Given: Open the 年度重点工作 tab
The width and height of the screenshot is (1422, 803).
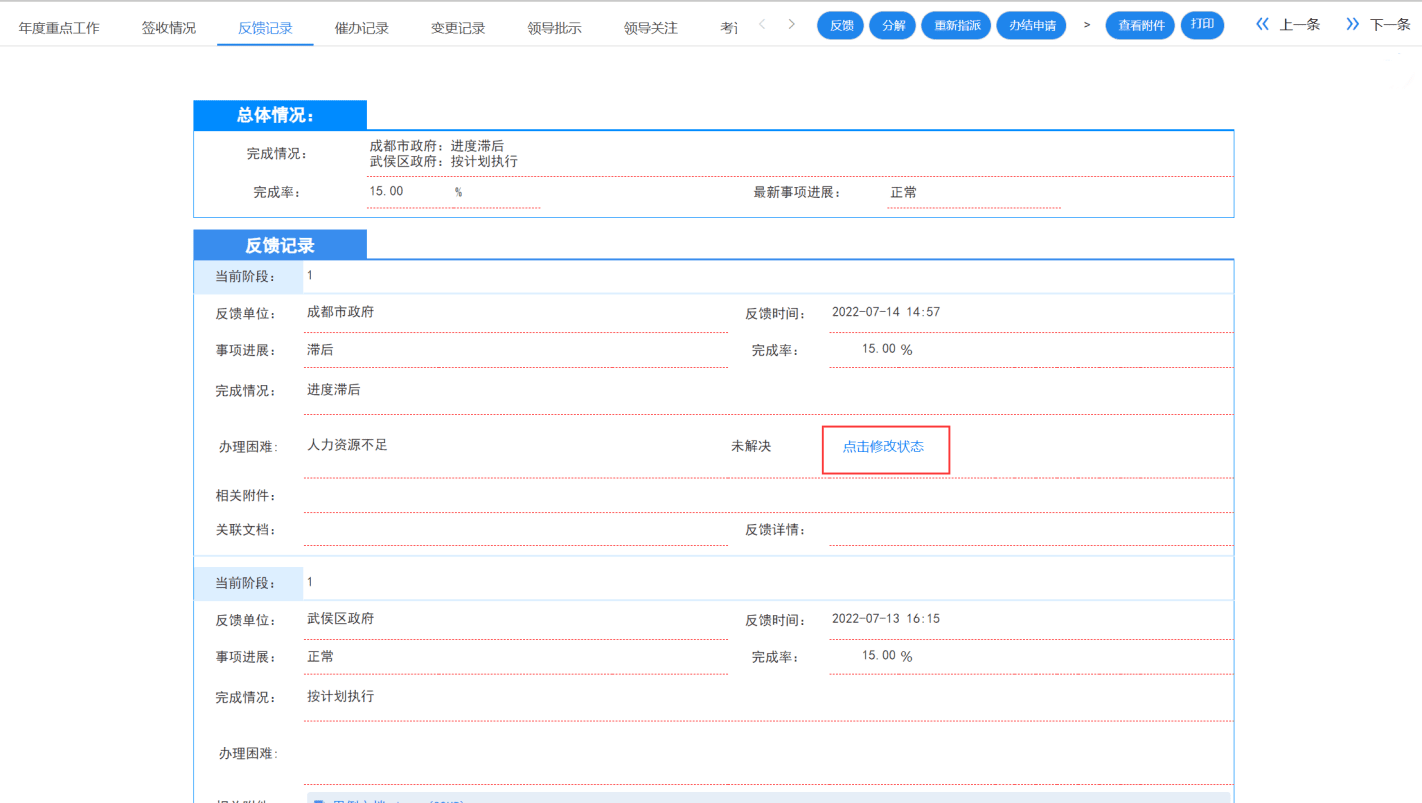Looking at the screenshot, I should pyautogui.click(x=59, y=28).
